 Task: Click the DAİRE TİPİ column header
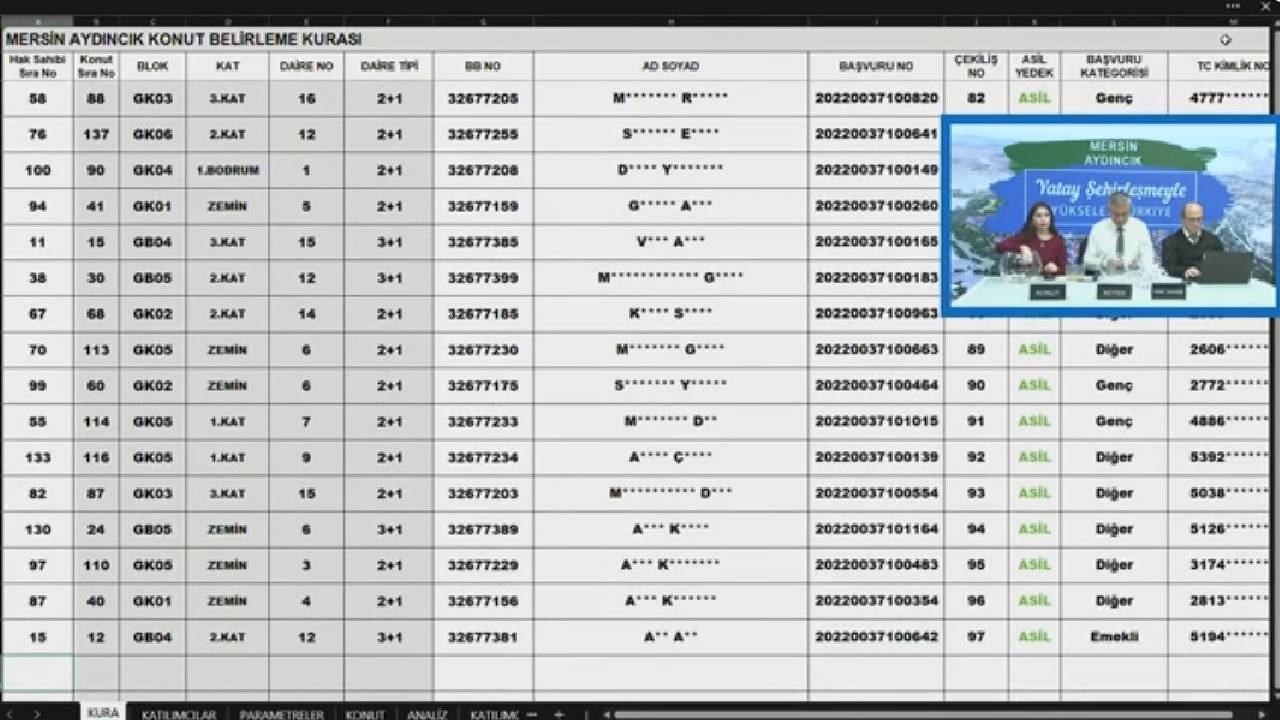[x=389, y=66]
